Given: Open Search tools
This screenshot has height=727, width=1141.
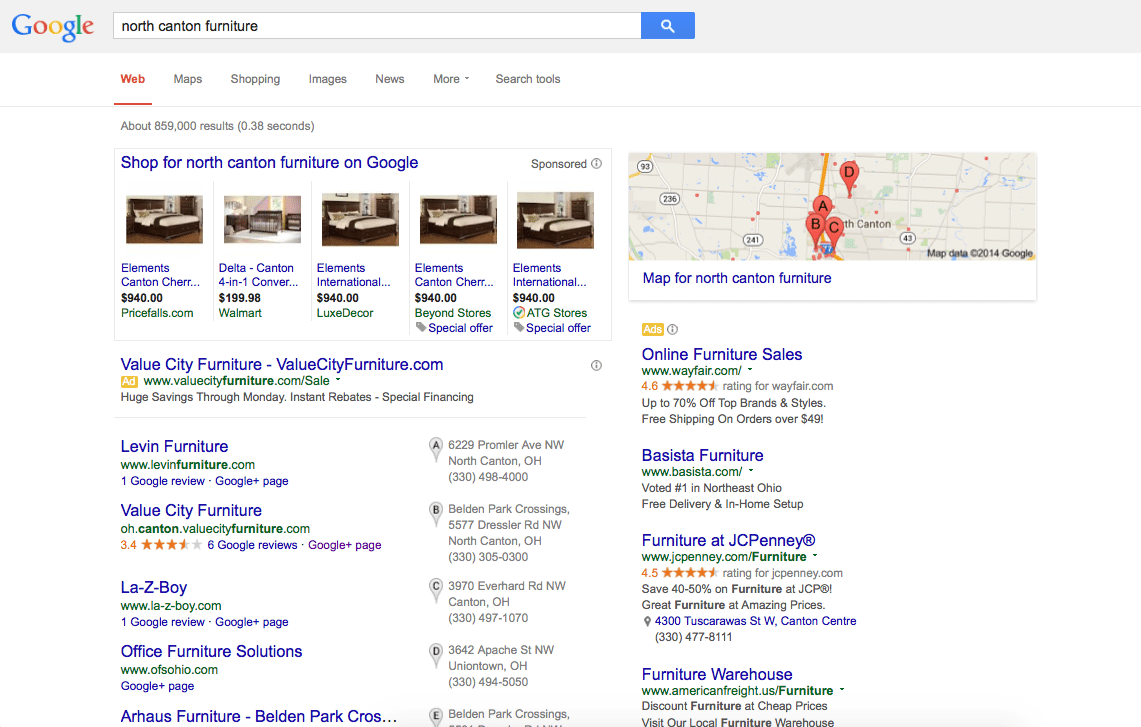Looking at the screenshot, I should tap(528, 79).
